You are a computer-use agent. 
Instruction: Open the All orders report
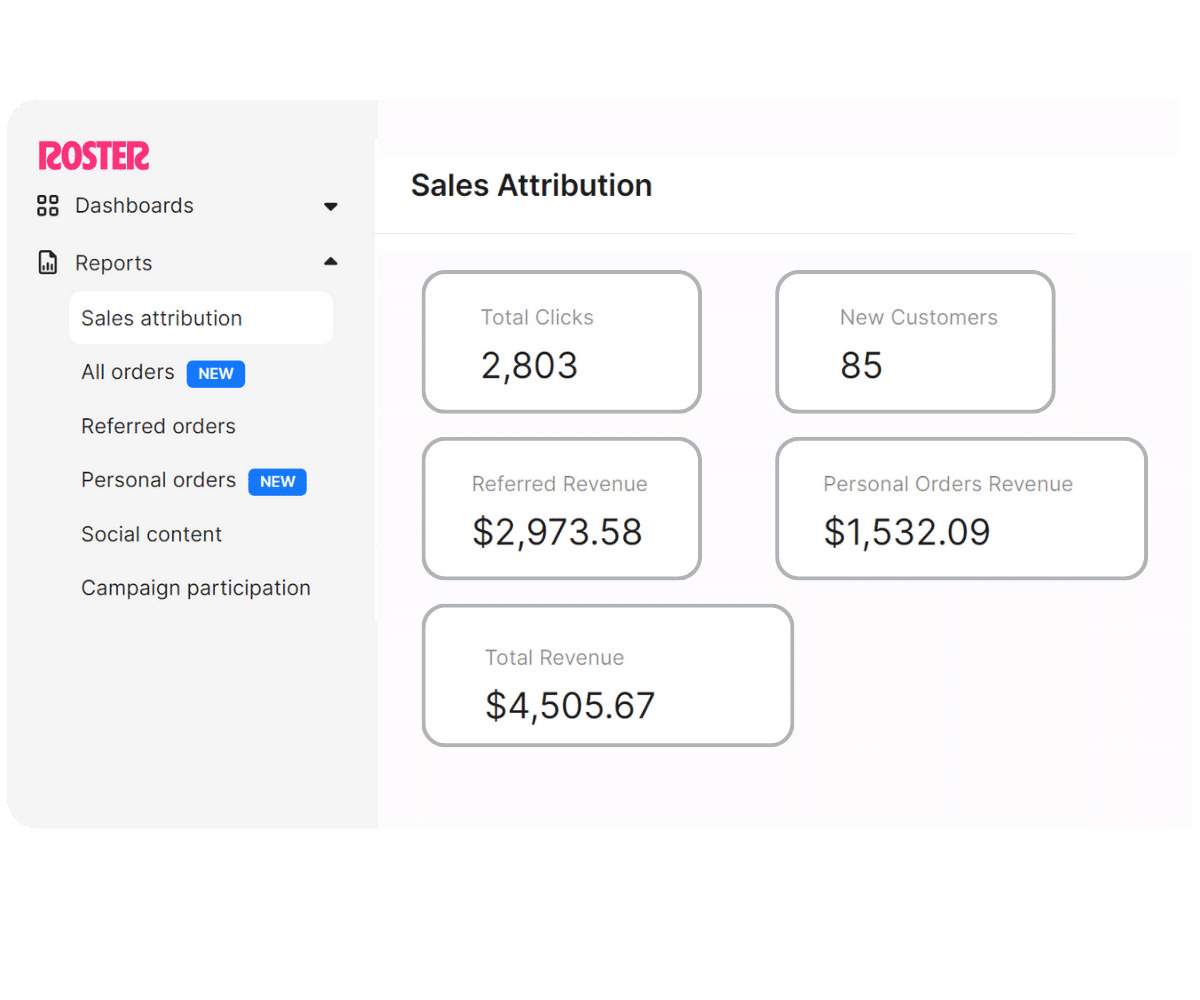[x=128, y=372]
